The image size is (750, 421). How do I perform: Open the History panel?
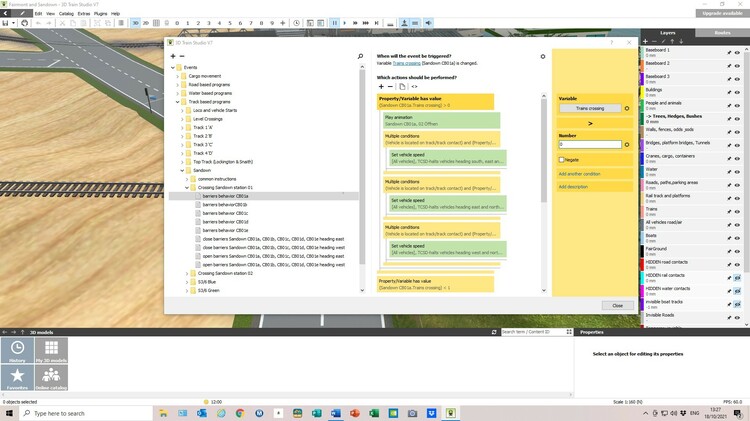[20, 348]
